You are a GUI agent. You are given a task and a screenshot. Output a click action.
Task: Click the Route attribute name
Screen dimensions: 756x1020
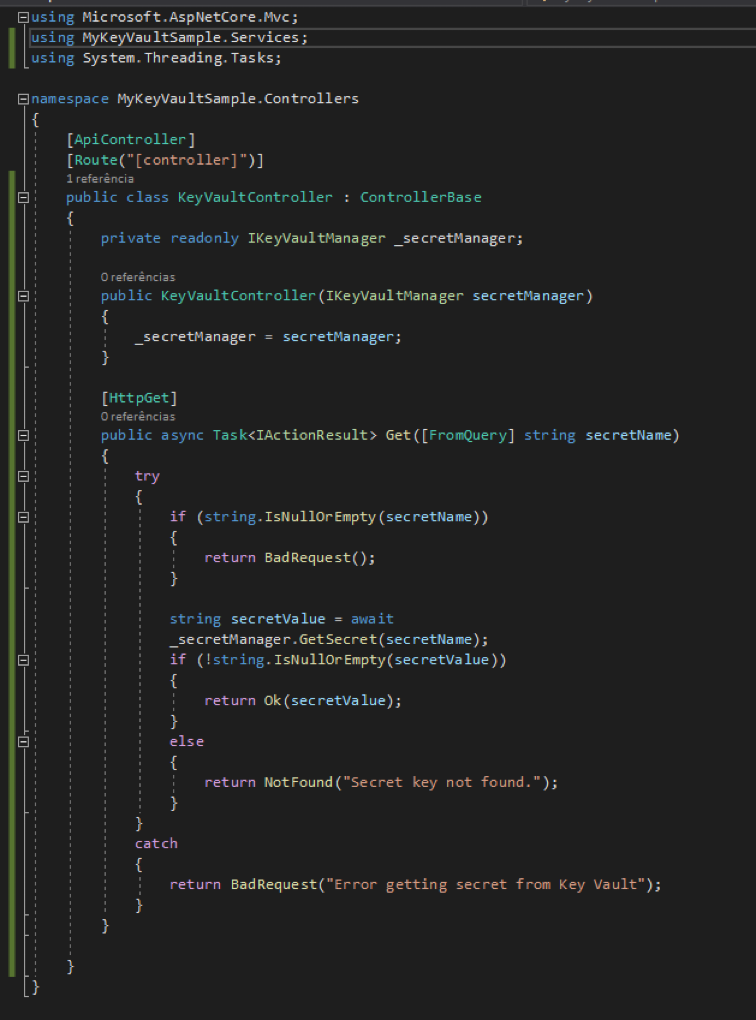pos(95,160)
